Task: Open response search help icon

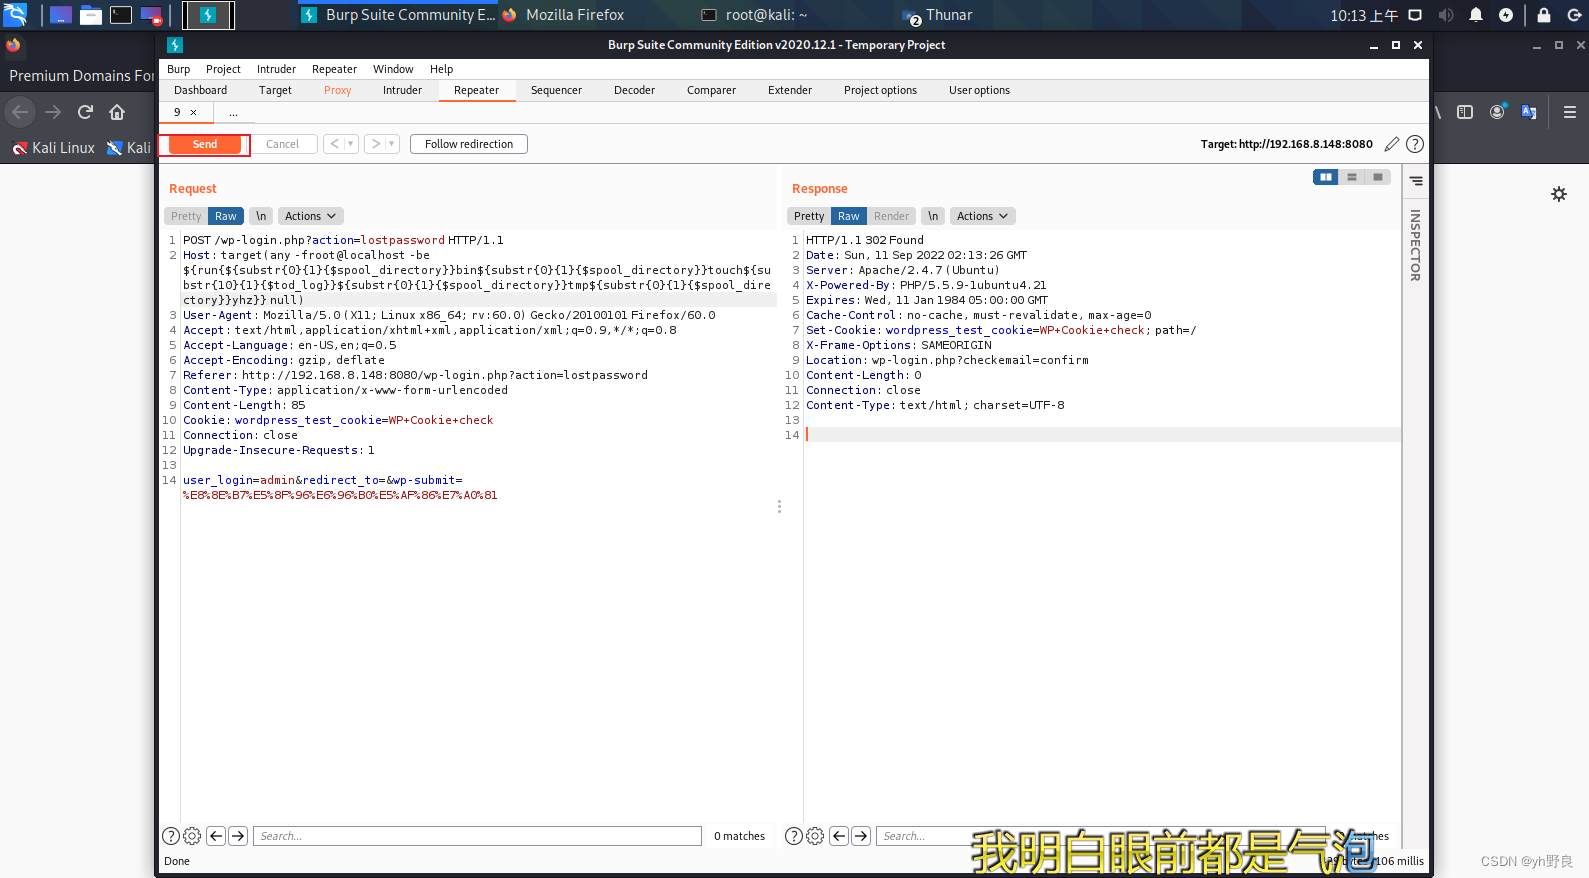Action: (x=794, y=836)
